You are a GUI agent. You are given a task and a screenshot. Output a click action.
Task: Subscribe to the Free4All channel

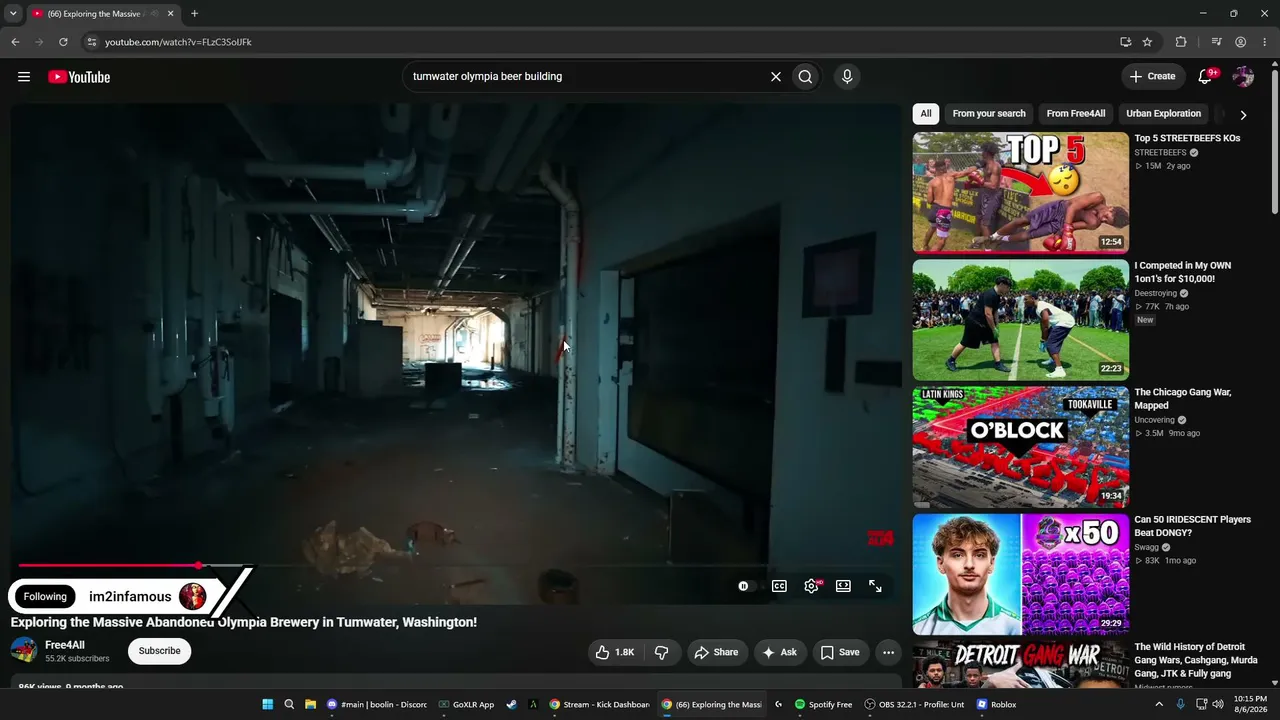[x=160, y=651]
